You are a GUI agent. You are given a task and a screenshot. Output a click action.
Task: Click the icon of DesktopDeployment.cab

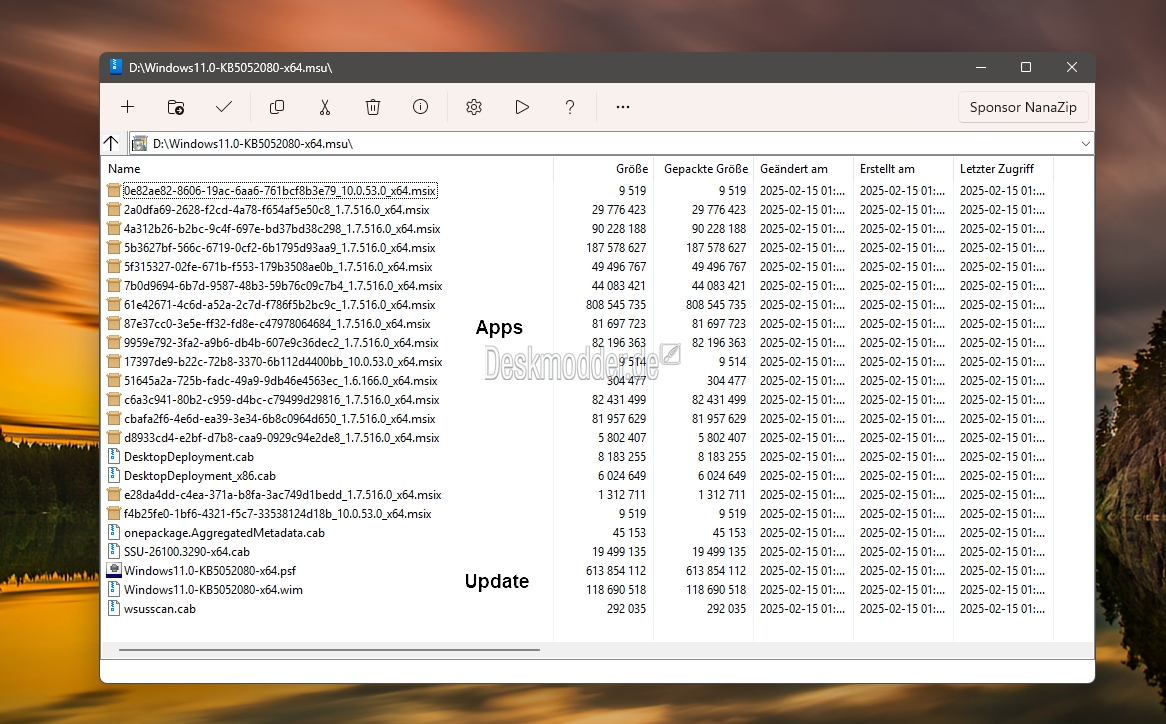coord(114,456)
